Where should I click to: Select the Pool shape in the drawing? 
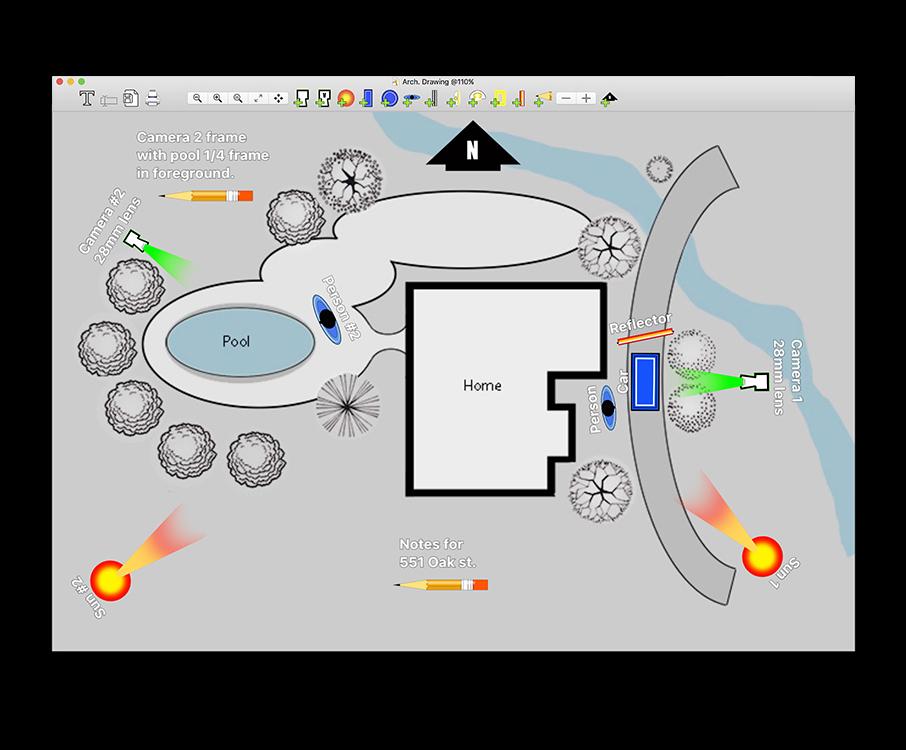(237, 341)
